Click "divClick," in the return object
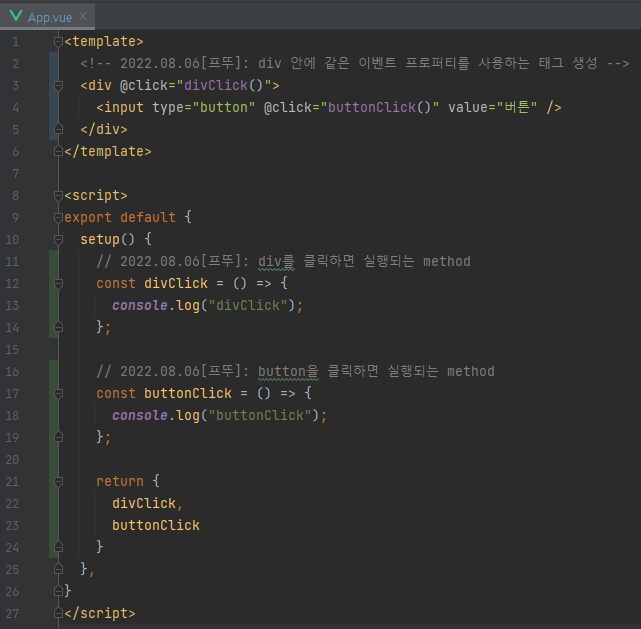 pos(147,504)
